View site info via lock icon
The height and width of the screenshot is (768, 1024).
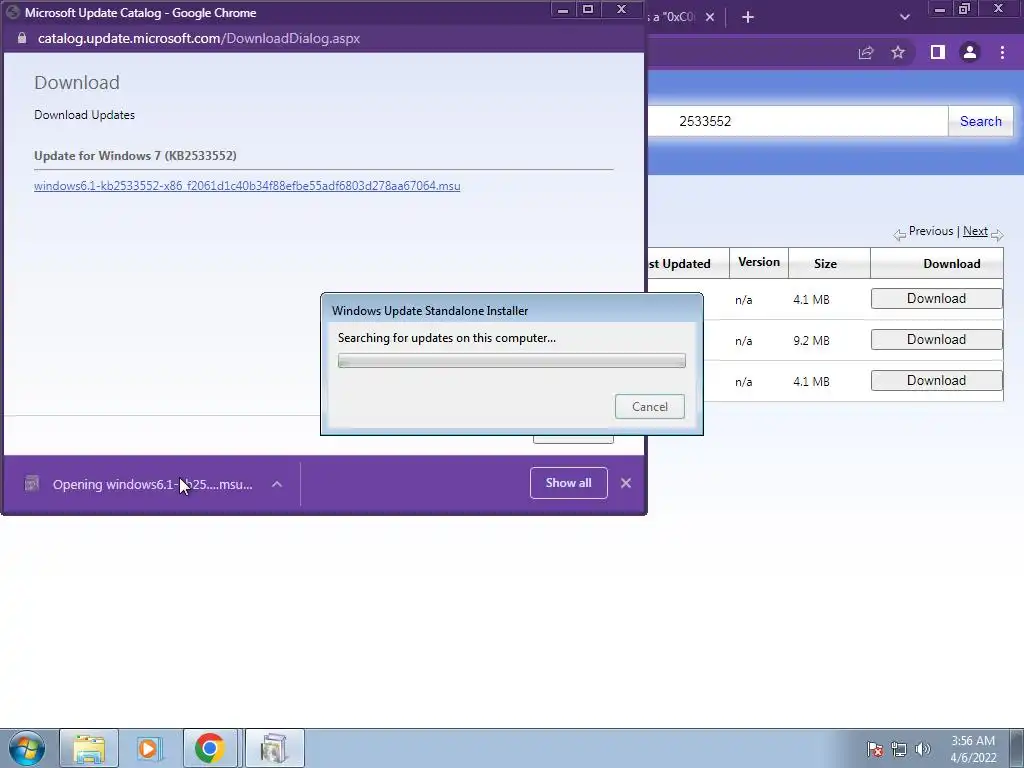tap(22, 38)
